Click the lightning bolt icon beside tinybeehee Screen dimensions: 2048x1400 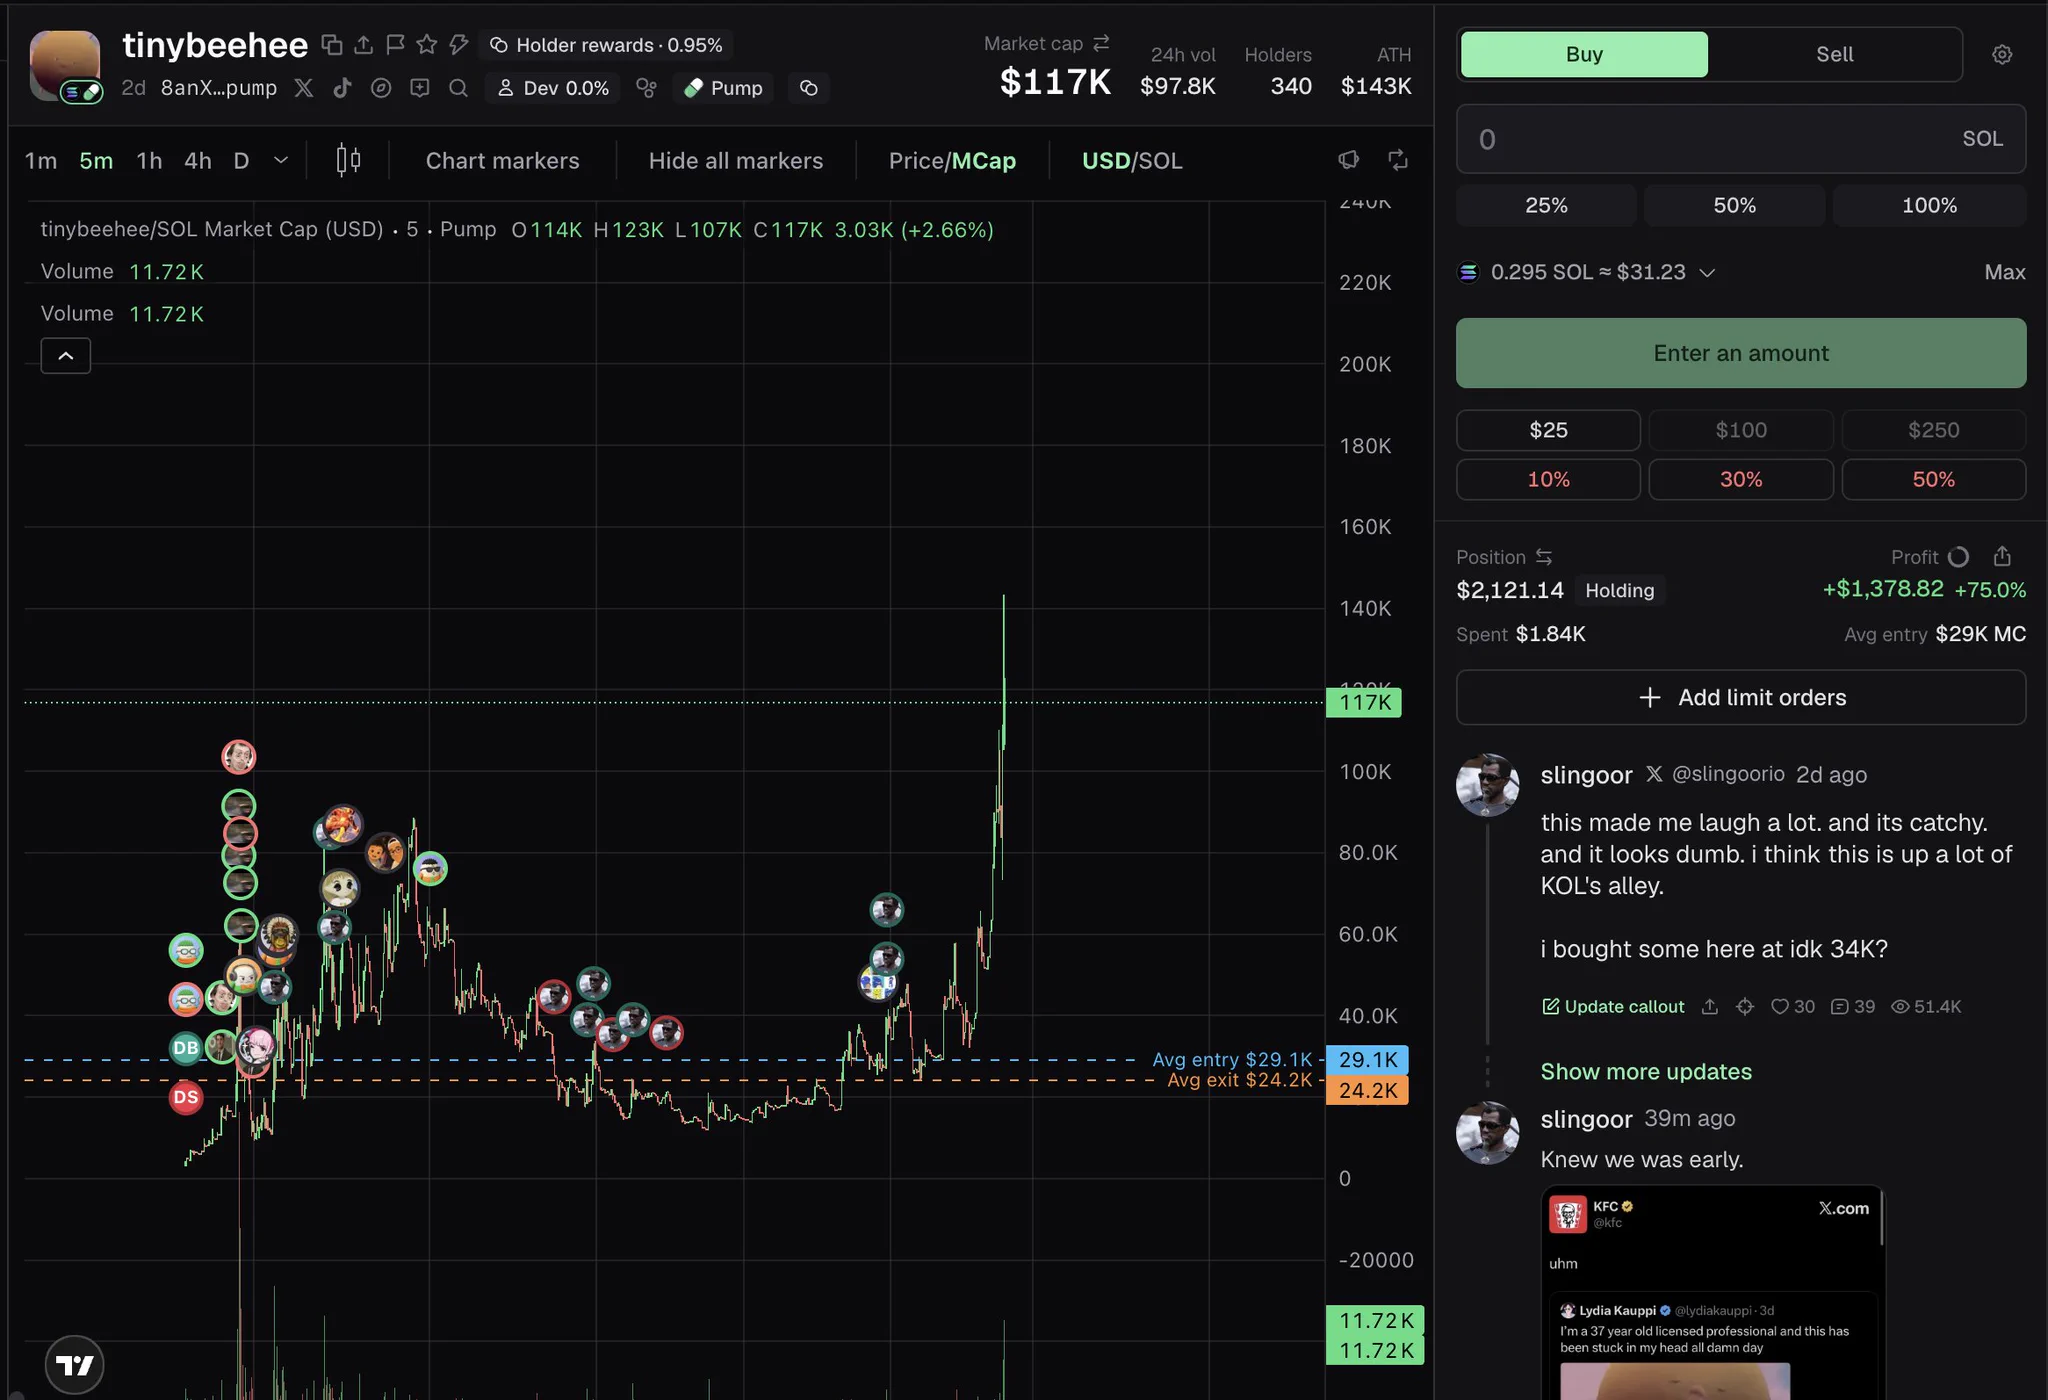(x=459, y=45)
